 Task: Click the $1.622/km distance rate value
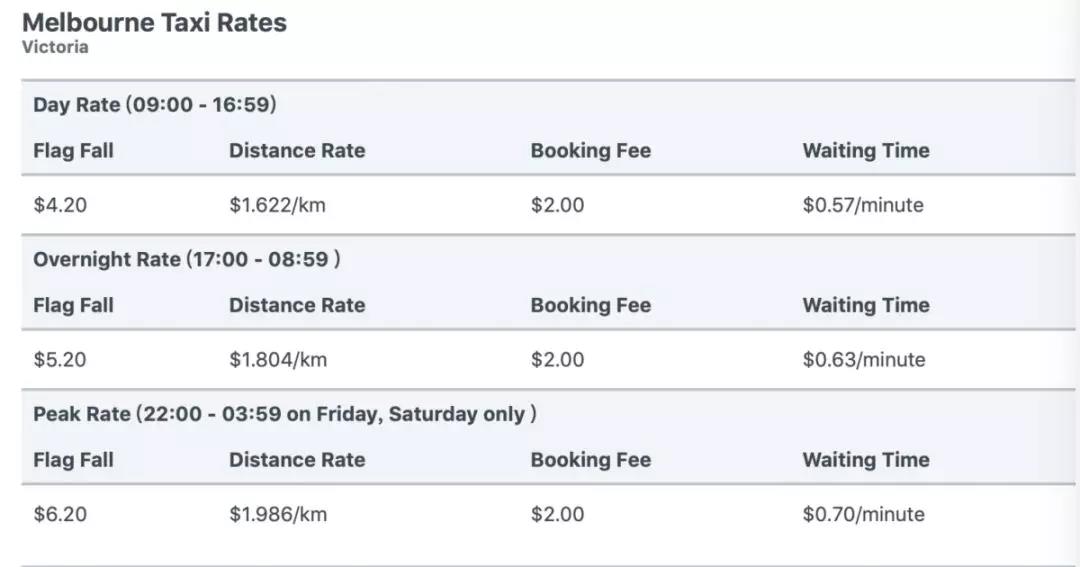[x=277, y=205]
